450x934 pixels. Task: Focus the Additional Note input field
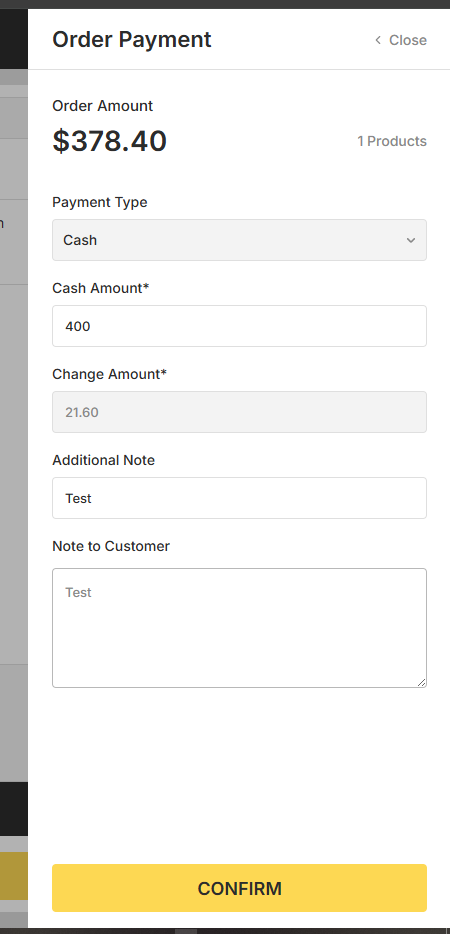tap(240, 498)
